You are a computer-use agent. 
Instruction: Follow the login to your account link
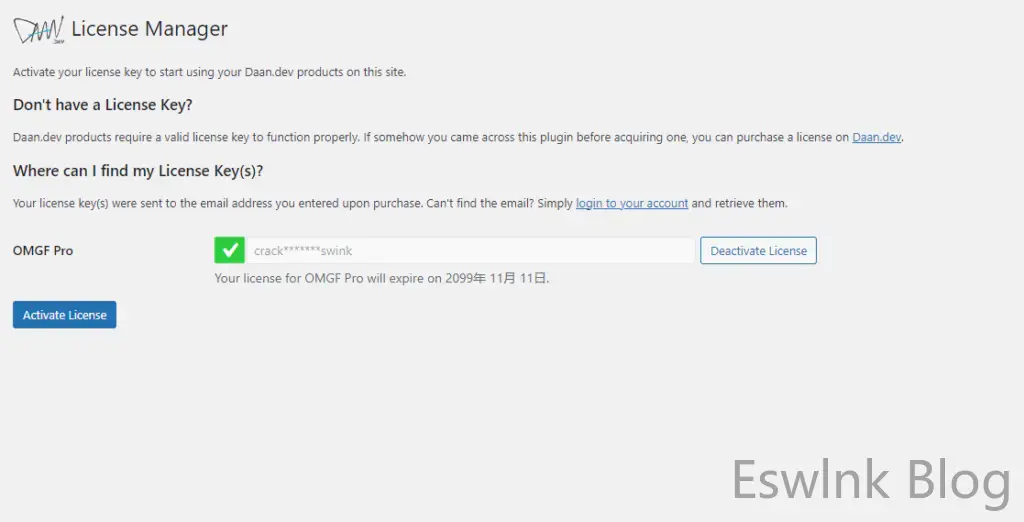point(632,203)
